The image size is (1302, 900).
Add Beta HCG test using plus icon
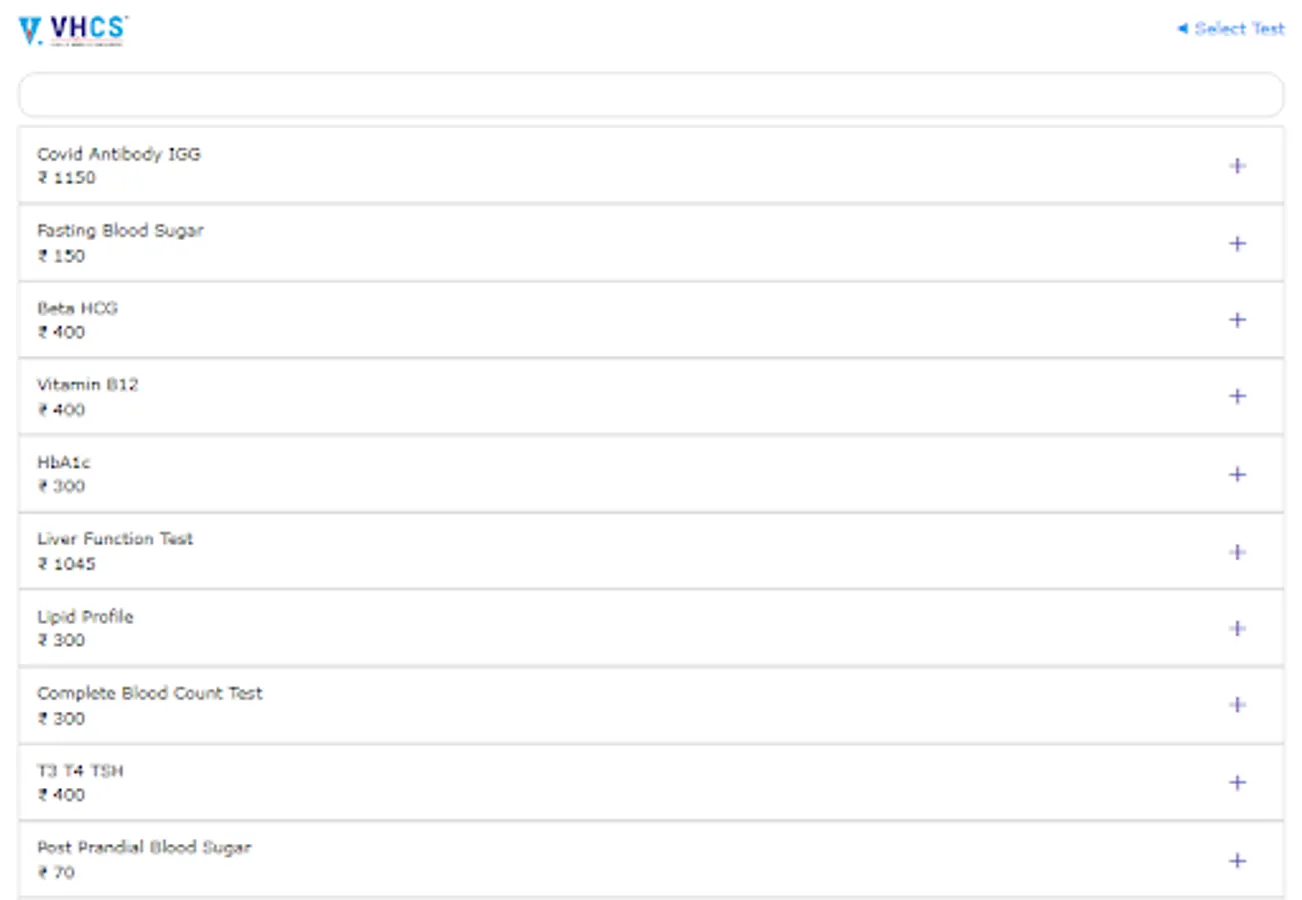pyautogui.click(x=1237, y=320)
